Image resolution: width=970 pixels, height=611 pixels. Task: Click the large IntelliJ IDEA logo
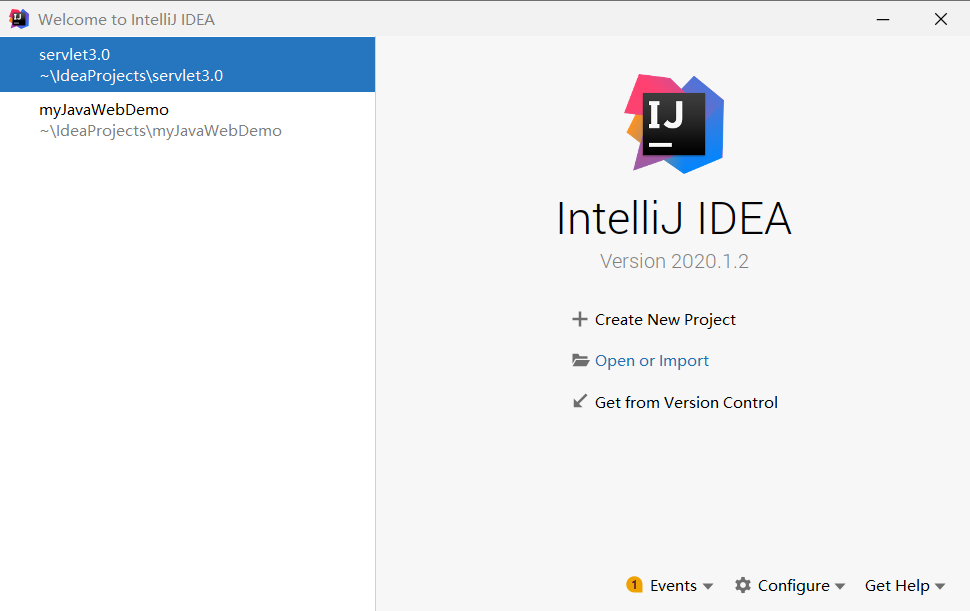674,124
